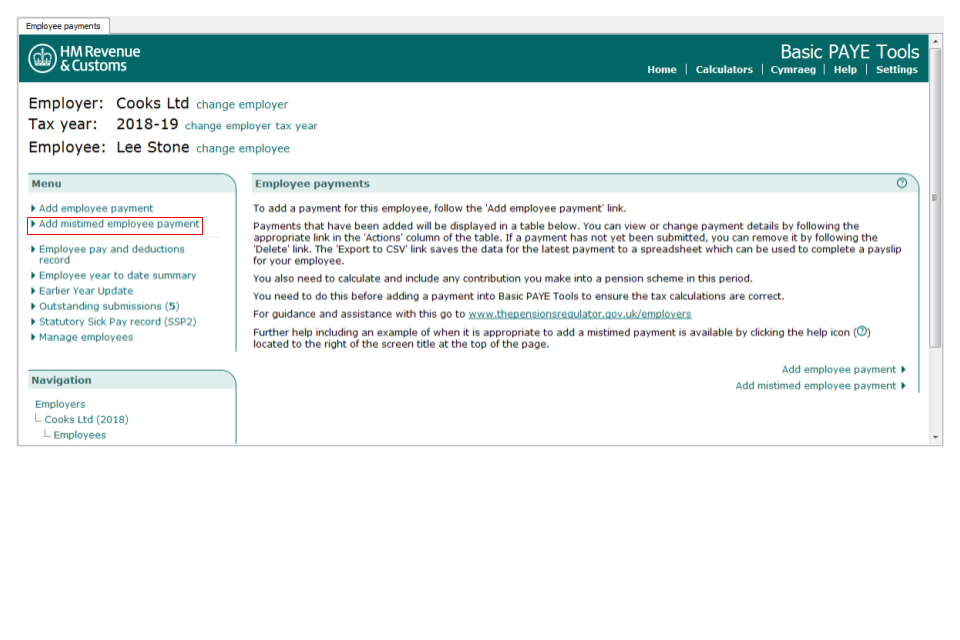This screenshot has width=960, height=640.
Task: Click the HM Revenue & Customs crown logo
Action: pos(42,59)
